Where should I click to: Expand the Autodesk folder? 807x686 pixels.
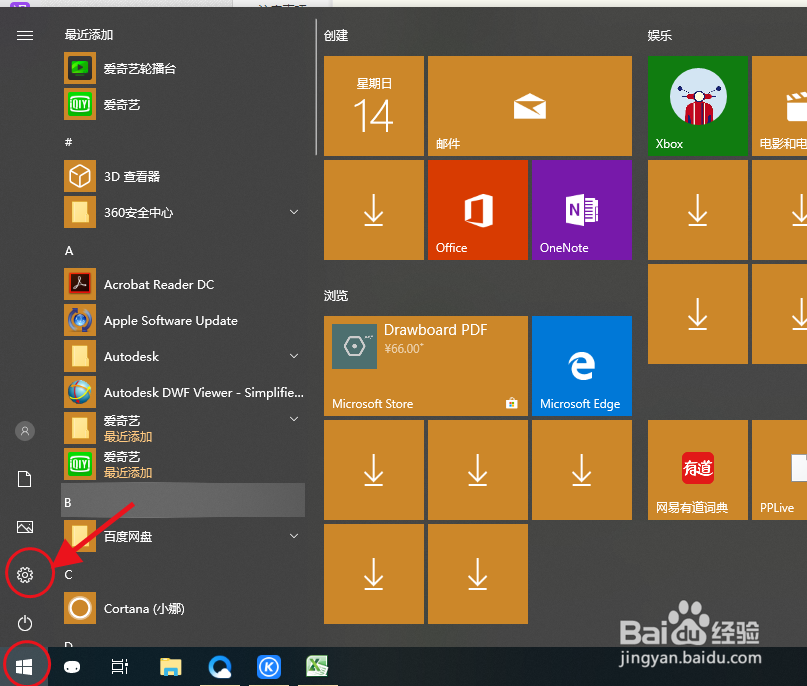[294, 356]
